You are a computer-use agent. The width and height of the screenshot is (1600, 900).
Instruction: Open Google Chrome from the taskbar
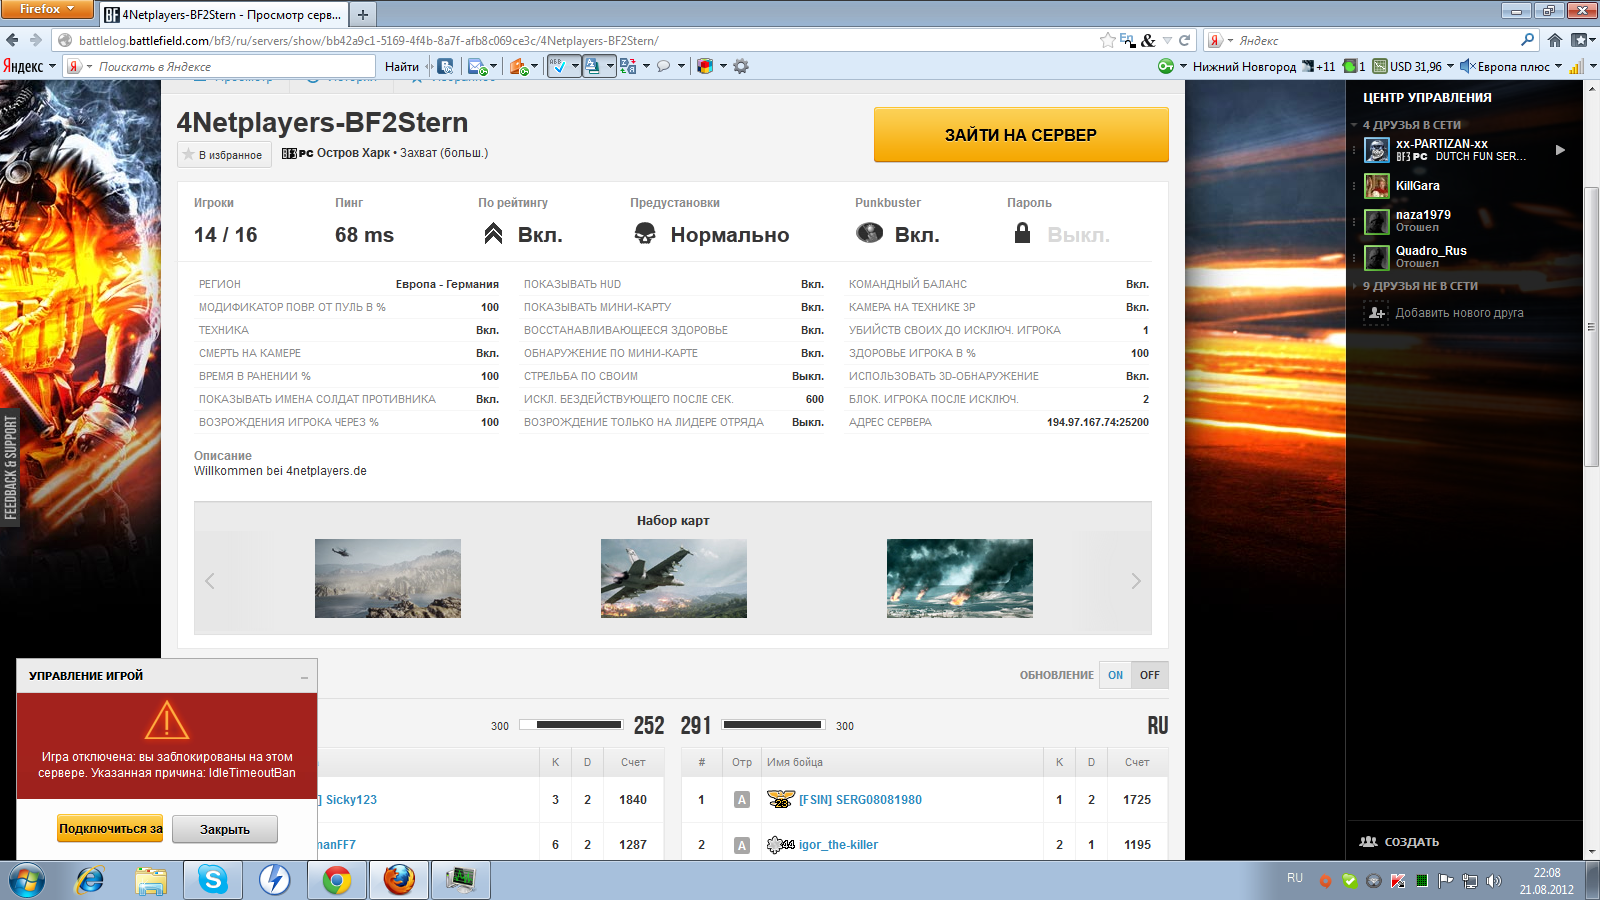[337, 880]
